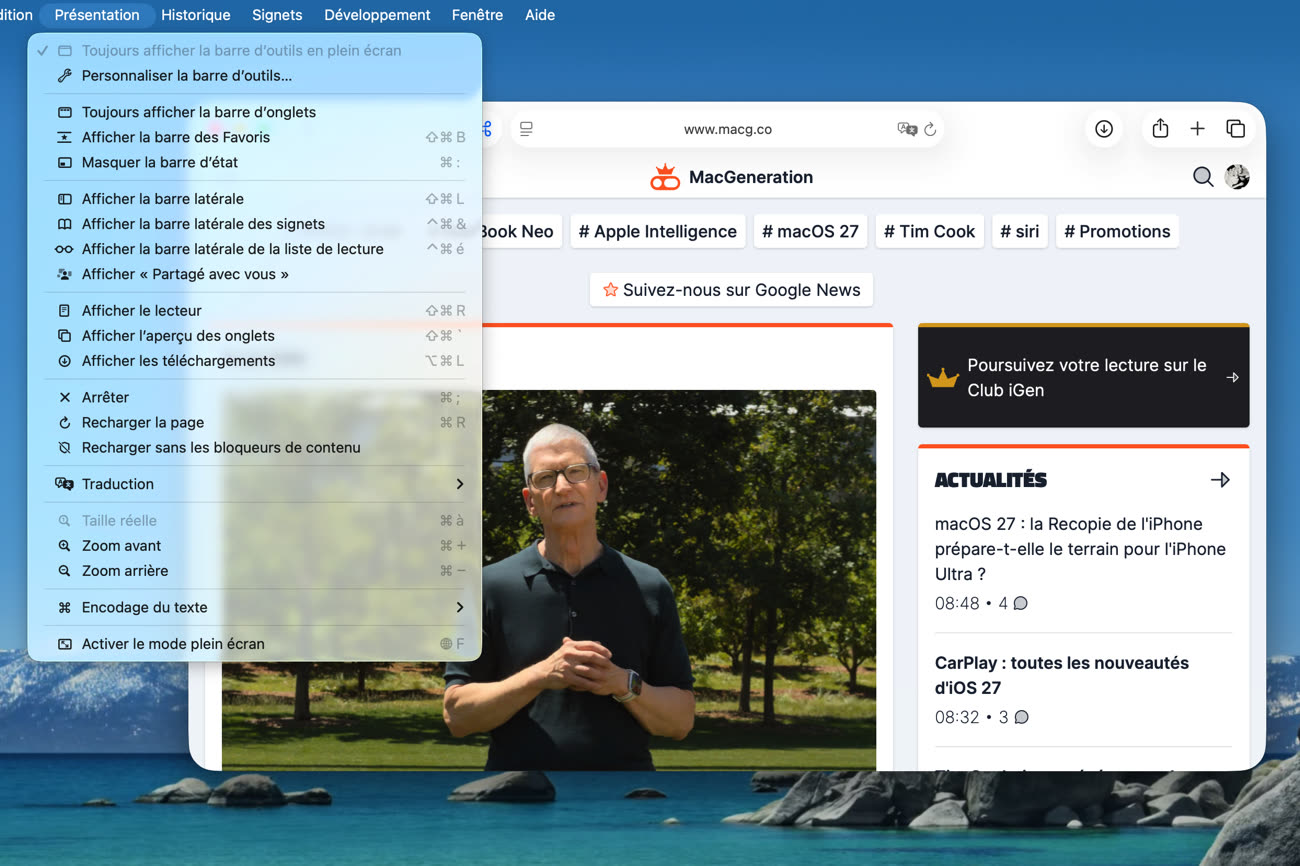Image resolution: width=1300 pixels, height=866 pixels.
Task: Click the MacGeneration logo
Action: tap(731, 177)
